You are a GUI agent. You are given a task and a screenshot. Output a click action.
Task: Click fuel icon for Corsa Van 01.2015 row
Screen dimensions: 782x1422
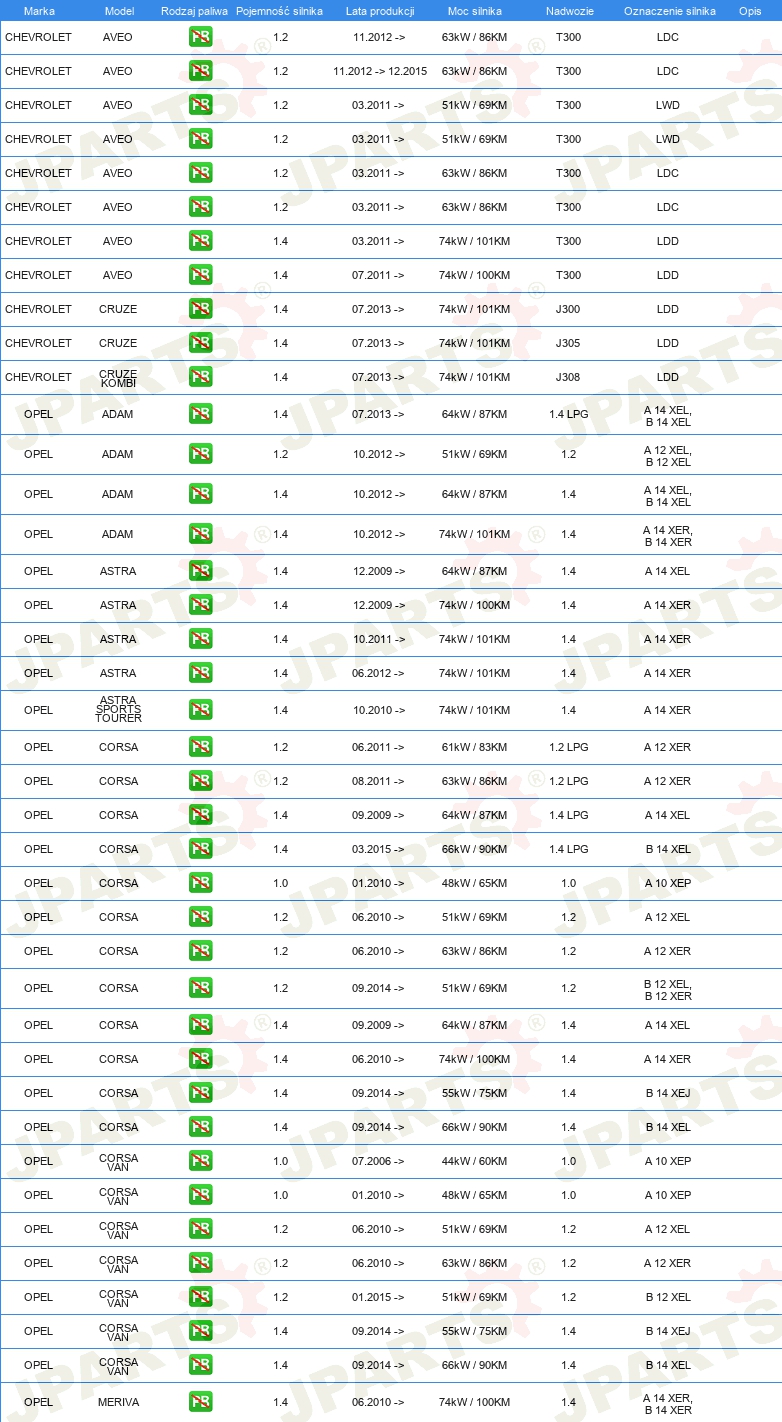point(200,1297)
